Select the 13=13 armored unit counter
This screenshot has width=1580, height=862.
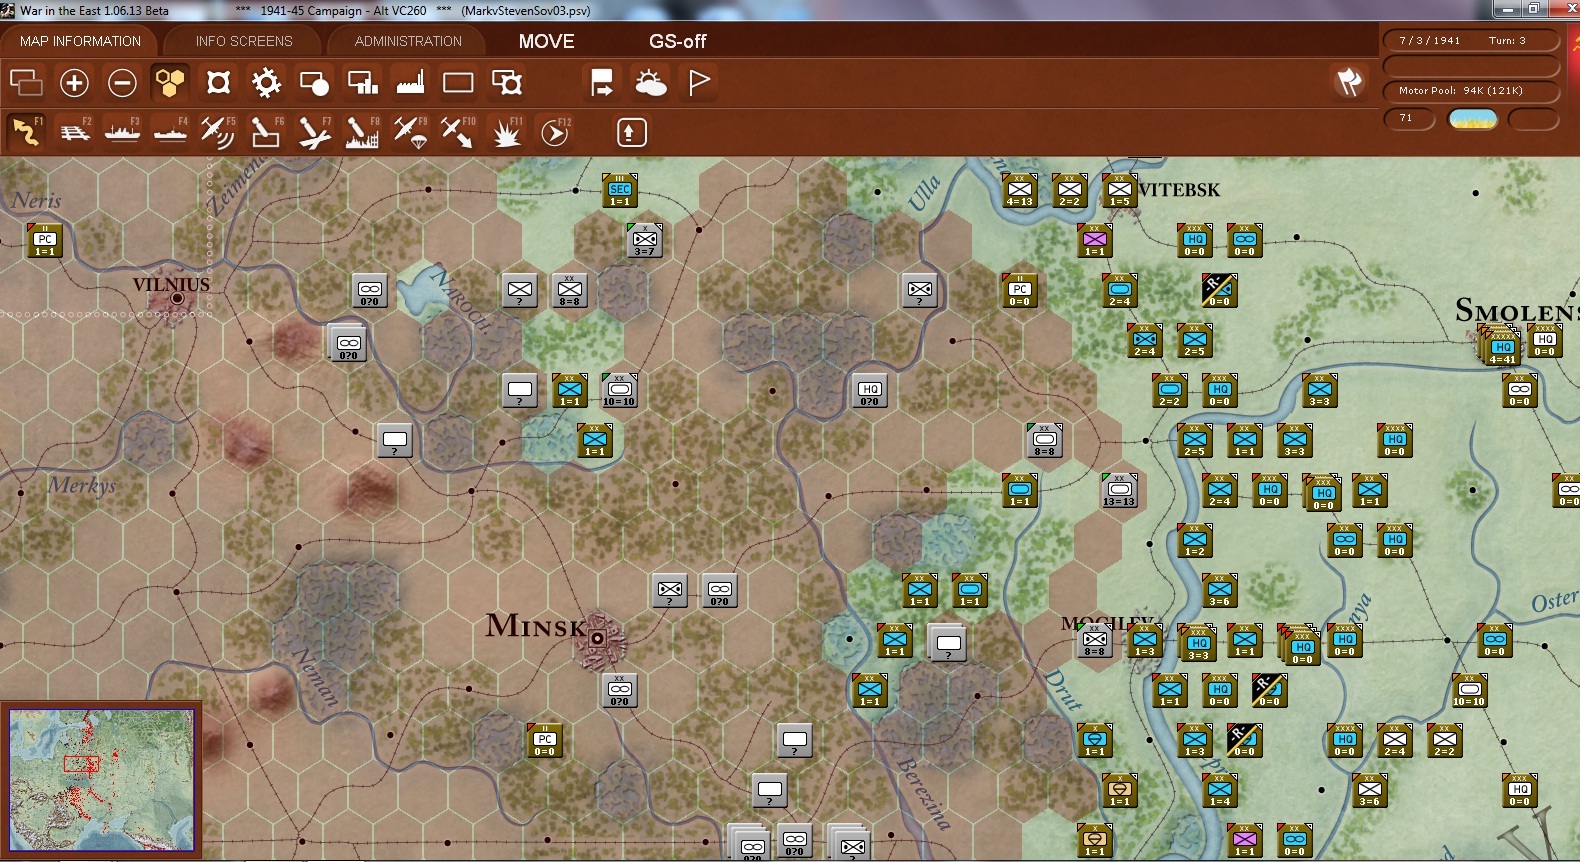(1120, 490)
